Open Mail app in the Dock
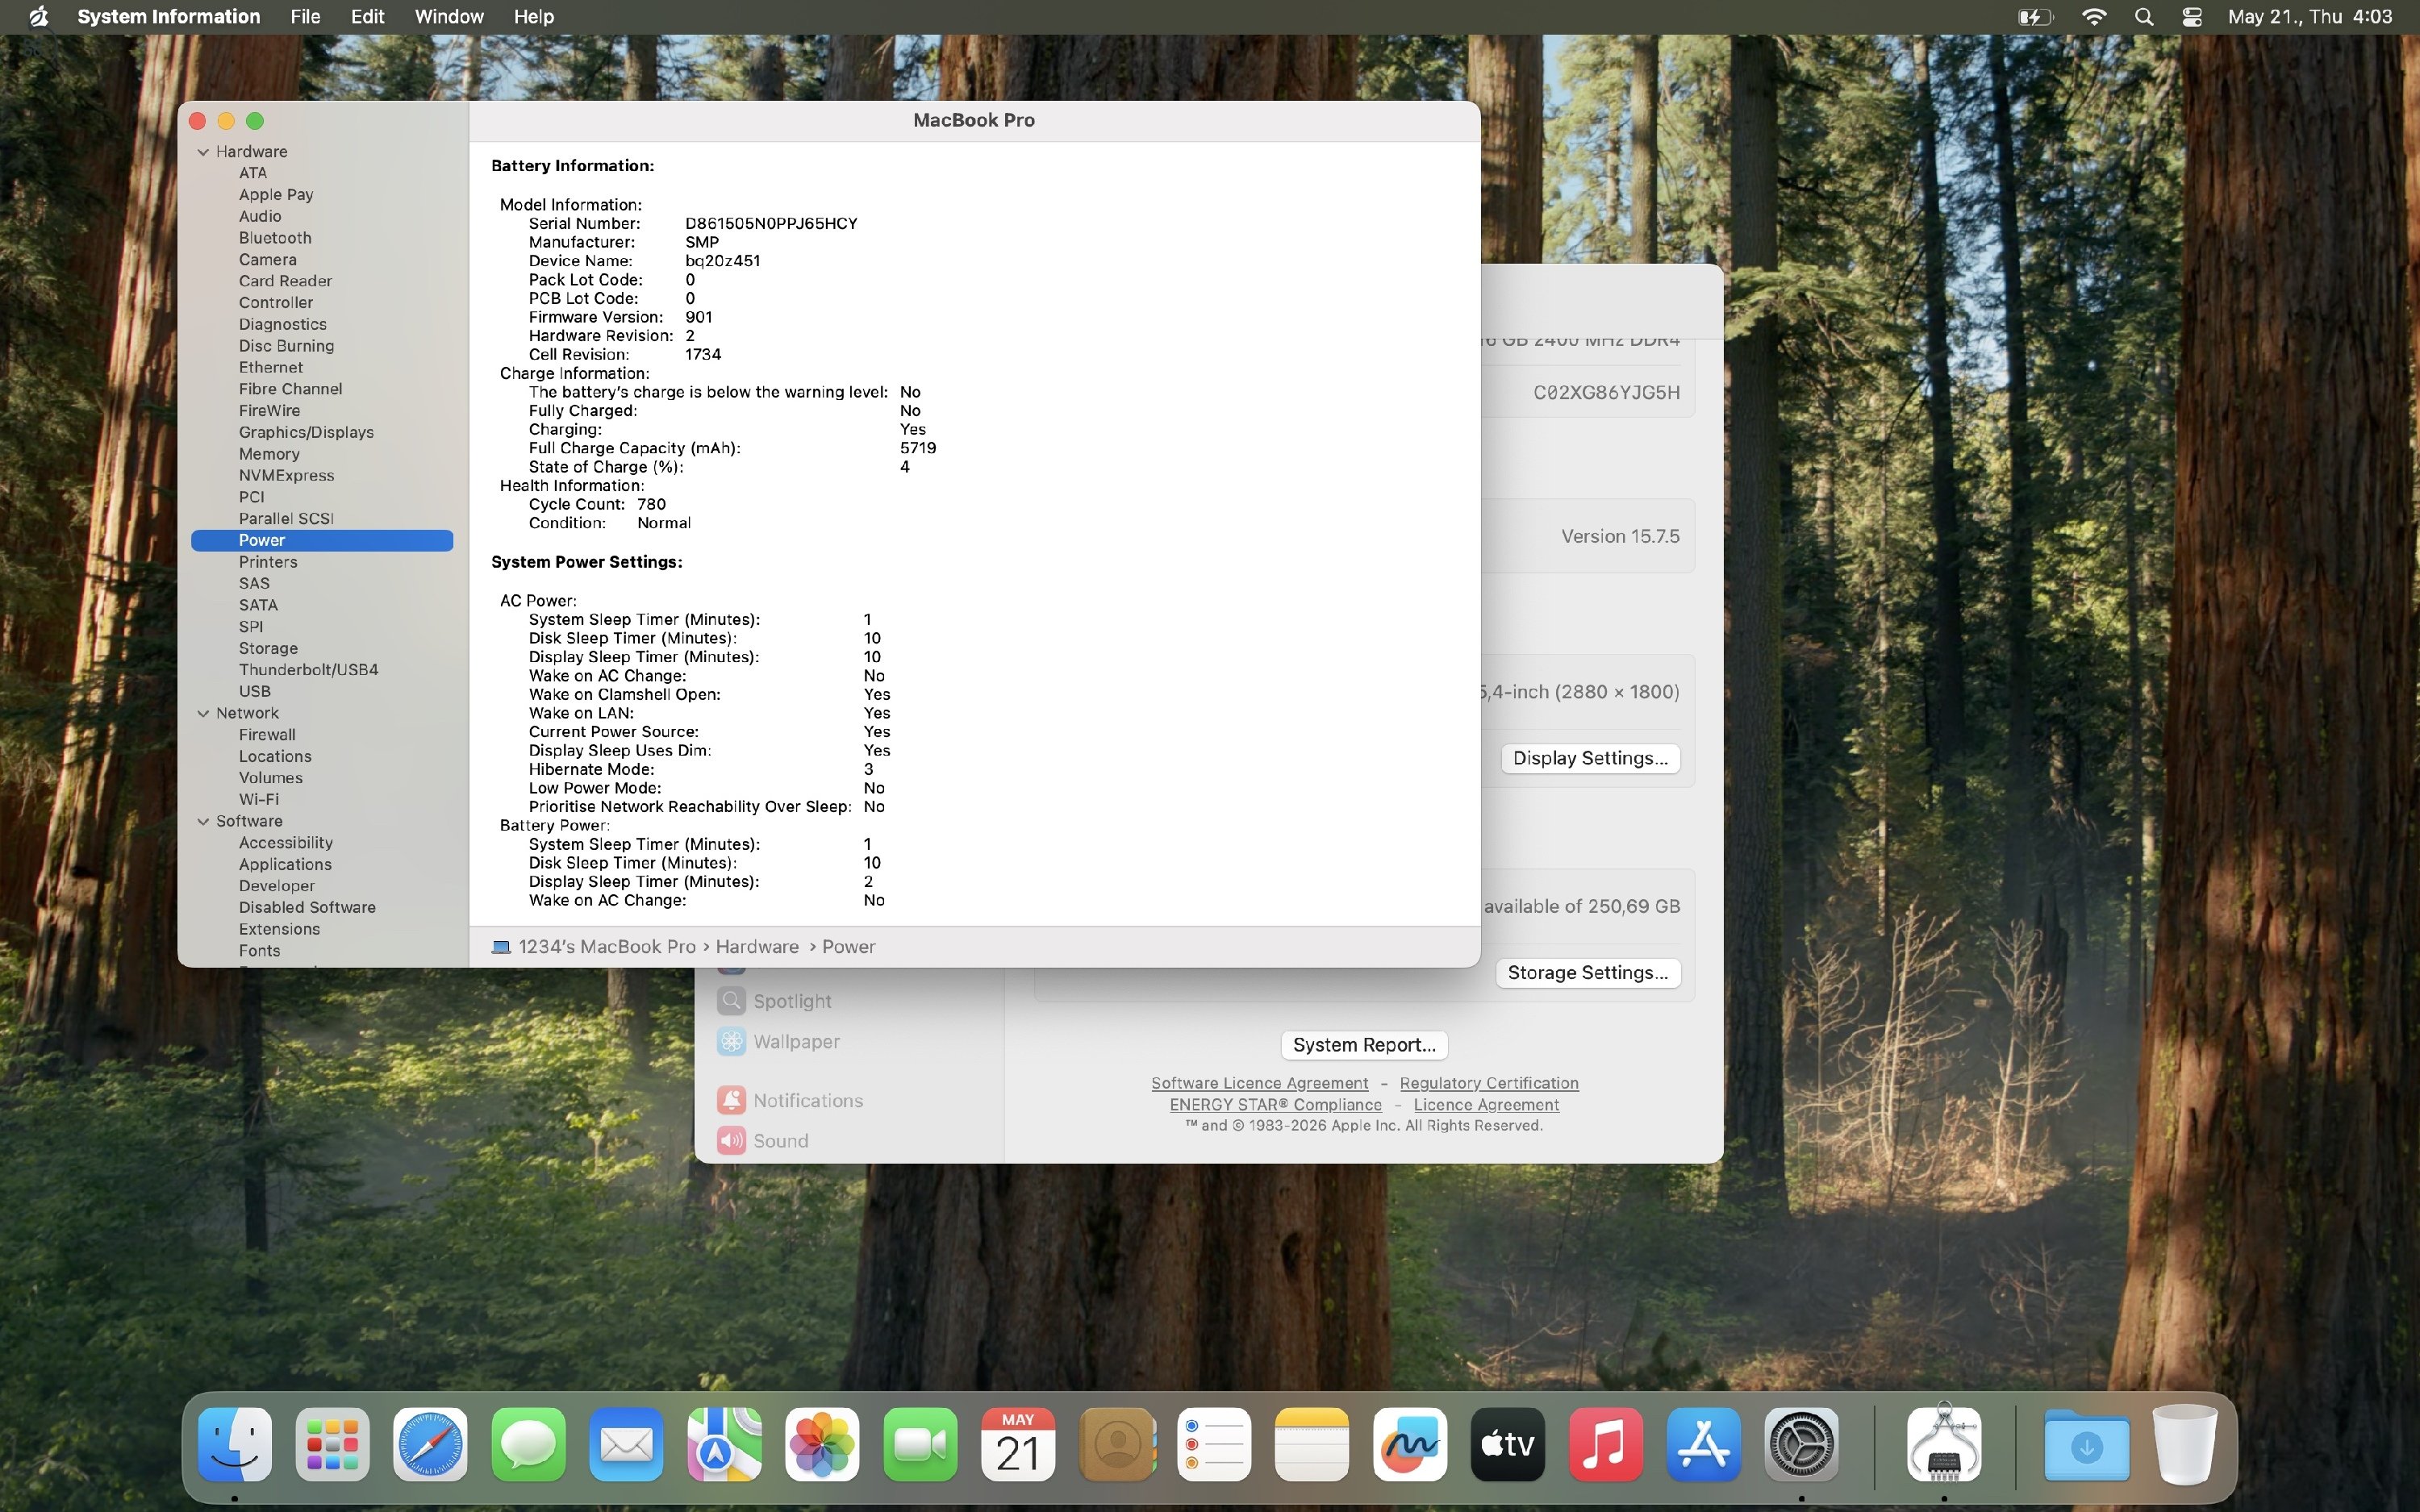Image resolution: width=2420 pixels, height=1512 pixels. tap(626, 1444)
